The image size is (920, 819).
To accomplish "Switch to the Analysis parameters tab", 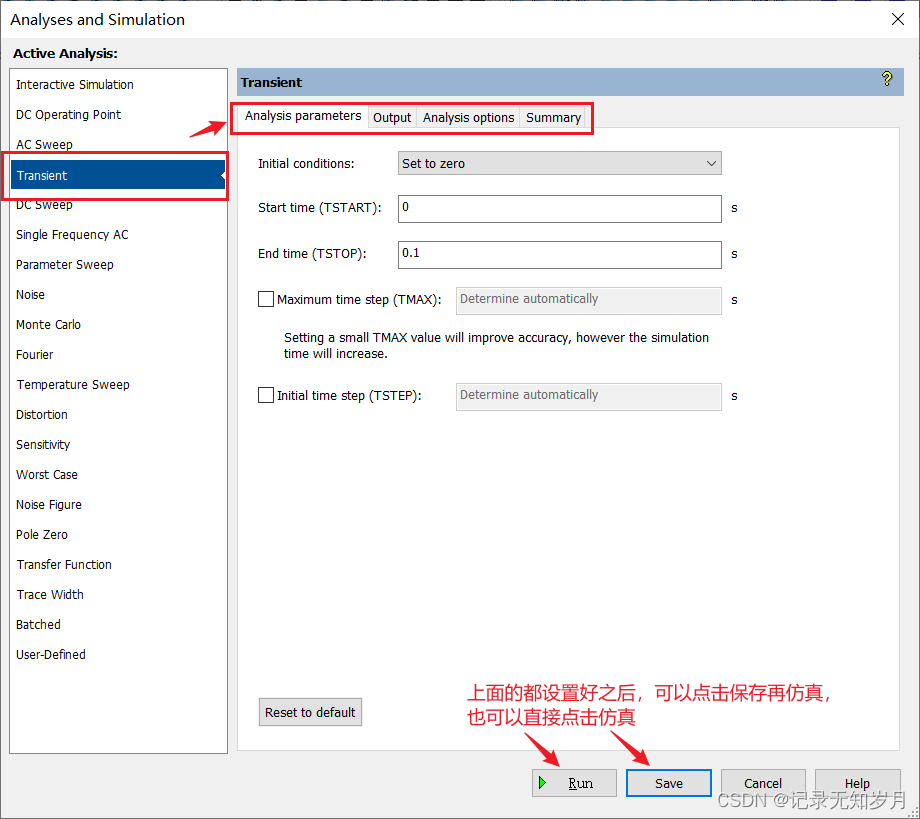I will [303, 116].
